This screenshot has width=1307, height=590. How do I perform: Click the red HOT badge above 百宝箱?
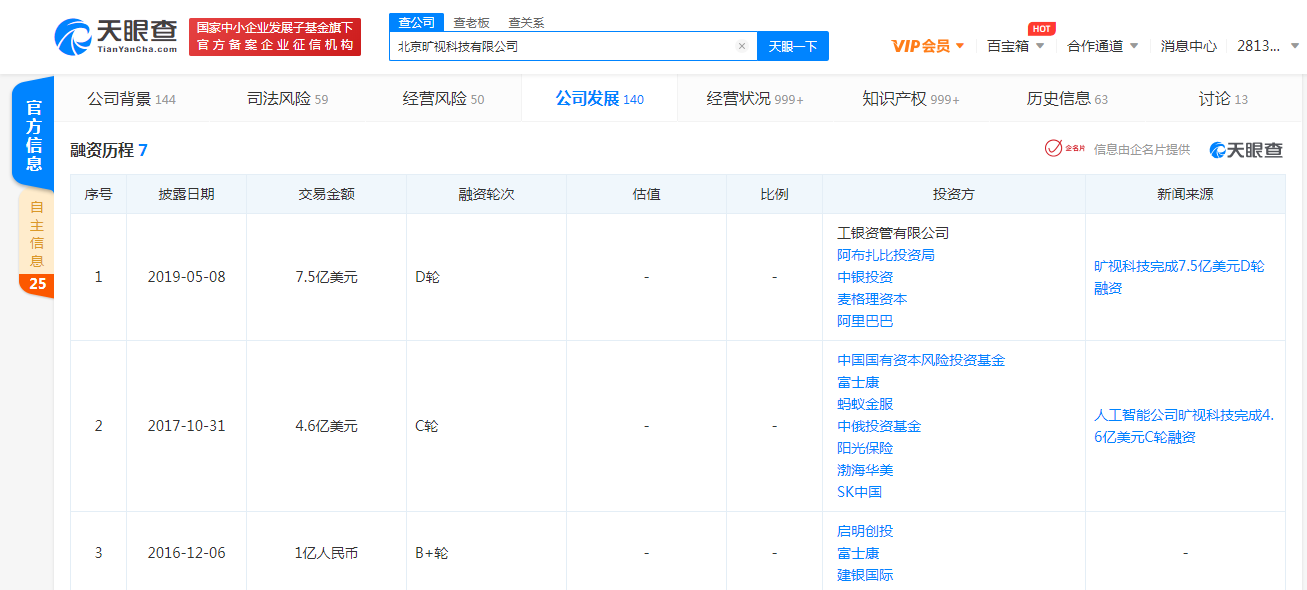coord(1041,29)
